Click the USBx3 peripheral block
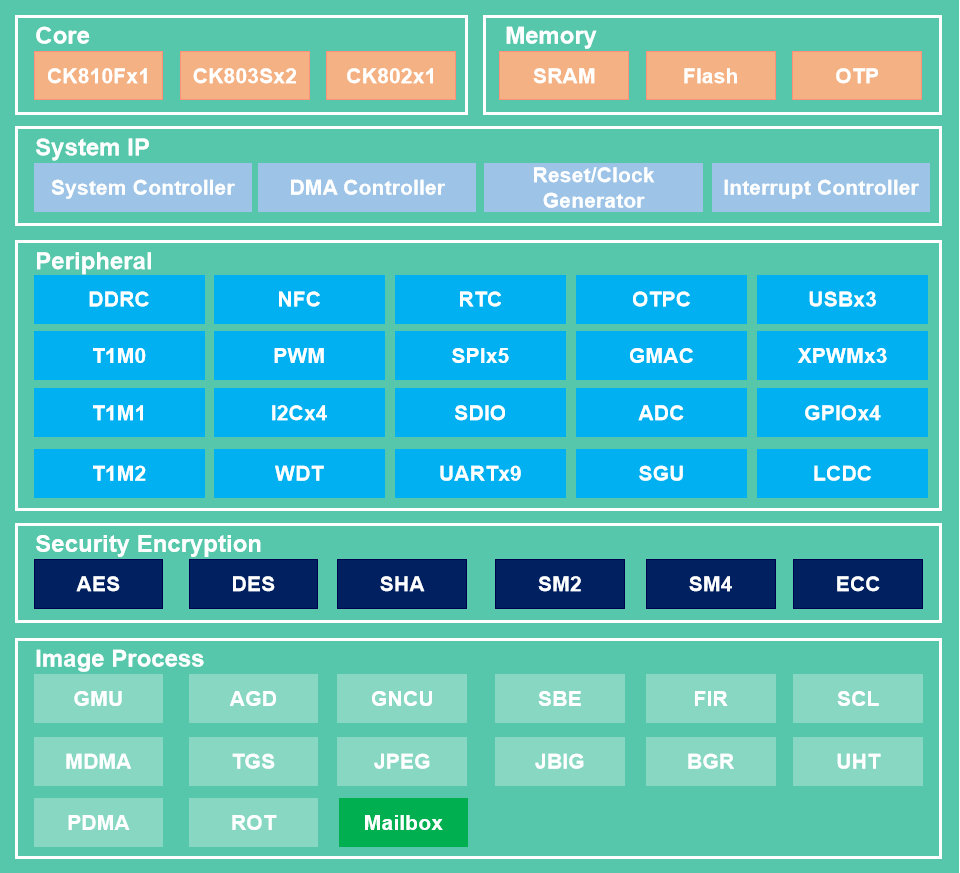The width and height of the screenshot is (960, 873). pyautogui.click(x=842, y=300)
